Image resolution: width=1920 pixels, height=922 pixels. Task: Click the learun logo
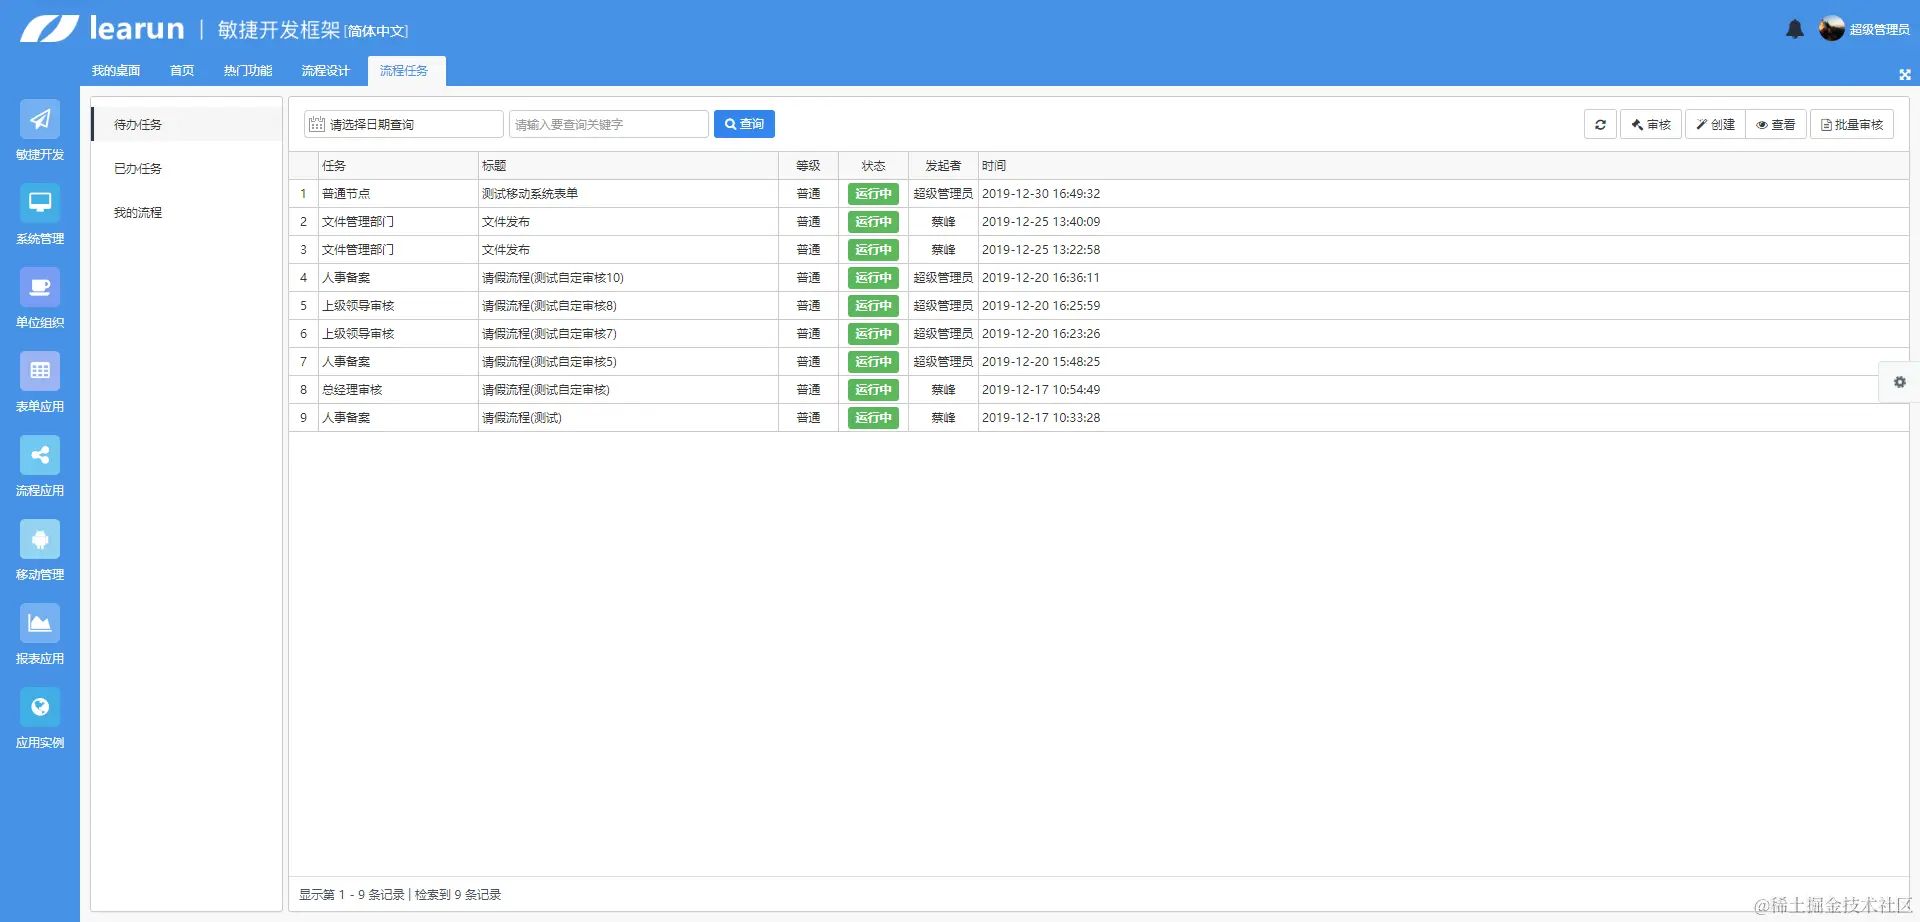pos(102,28)
